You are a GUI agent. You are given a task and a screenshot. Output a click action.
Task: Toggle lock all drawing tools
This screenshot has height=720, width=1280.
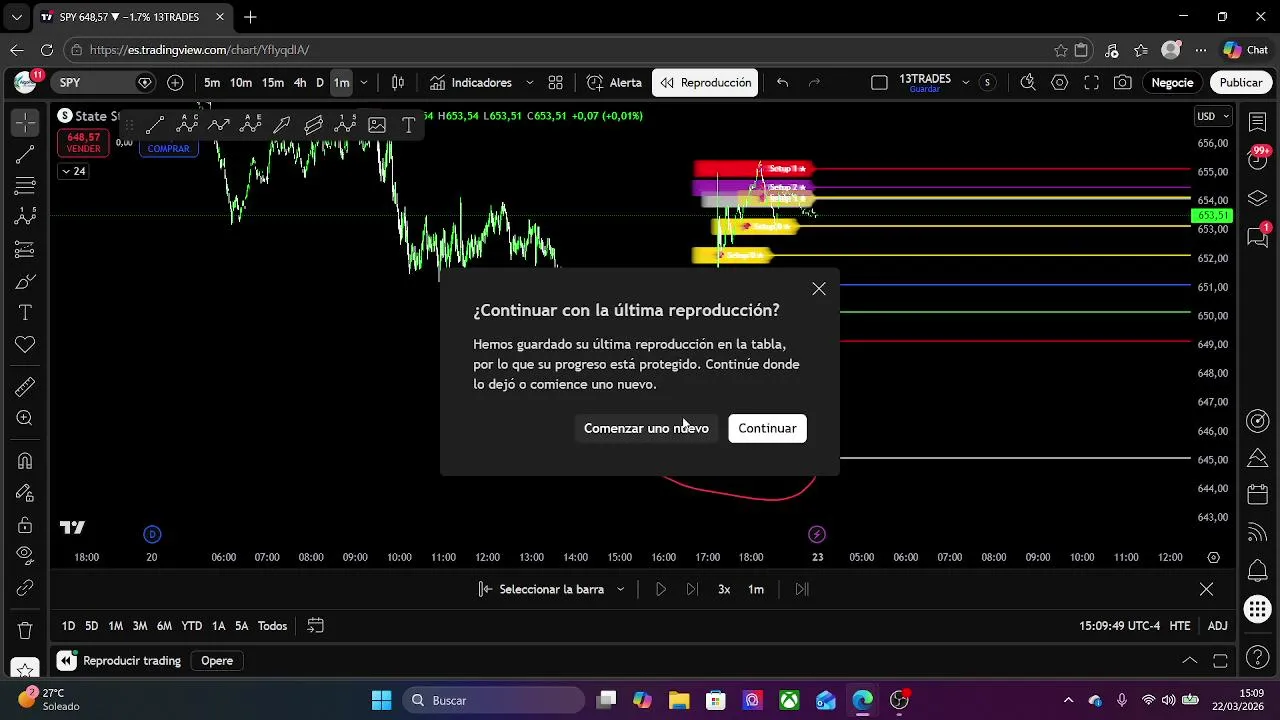25,525
